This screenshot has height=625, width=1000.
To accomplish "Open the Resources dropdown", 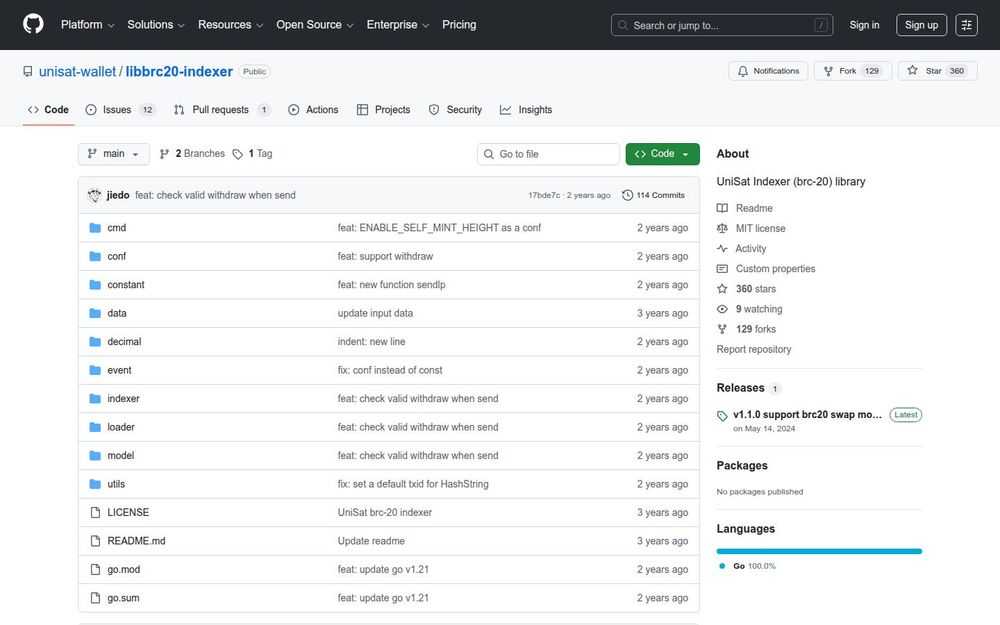I will pos(230,25).
